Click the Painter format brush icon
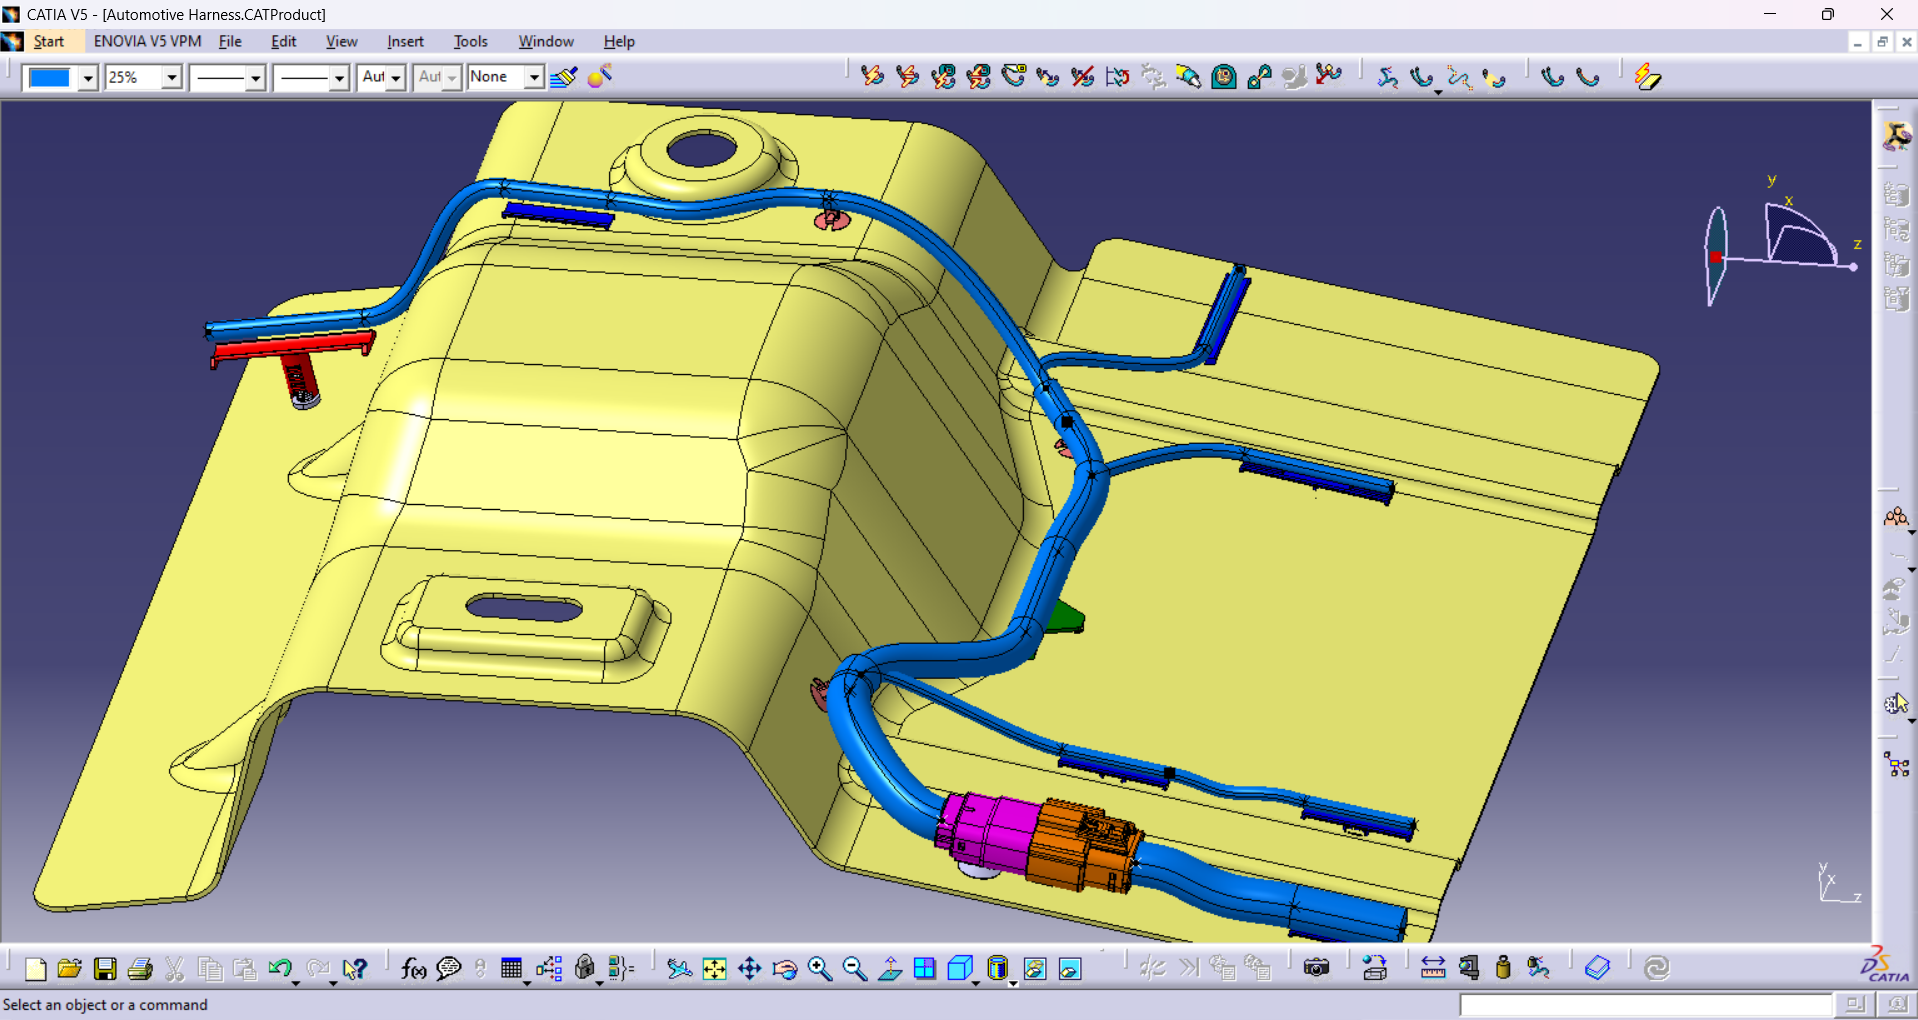1918x1020 pixels. (564, 77)
